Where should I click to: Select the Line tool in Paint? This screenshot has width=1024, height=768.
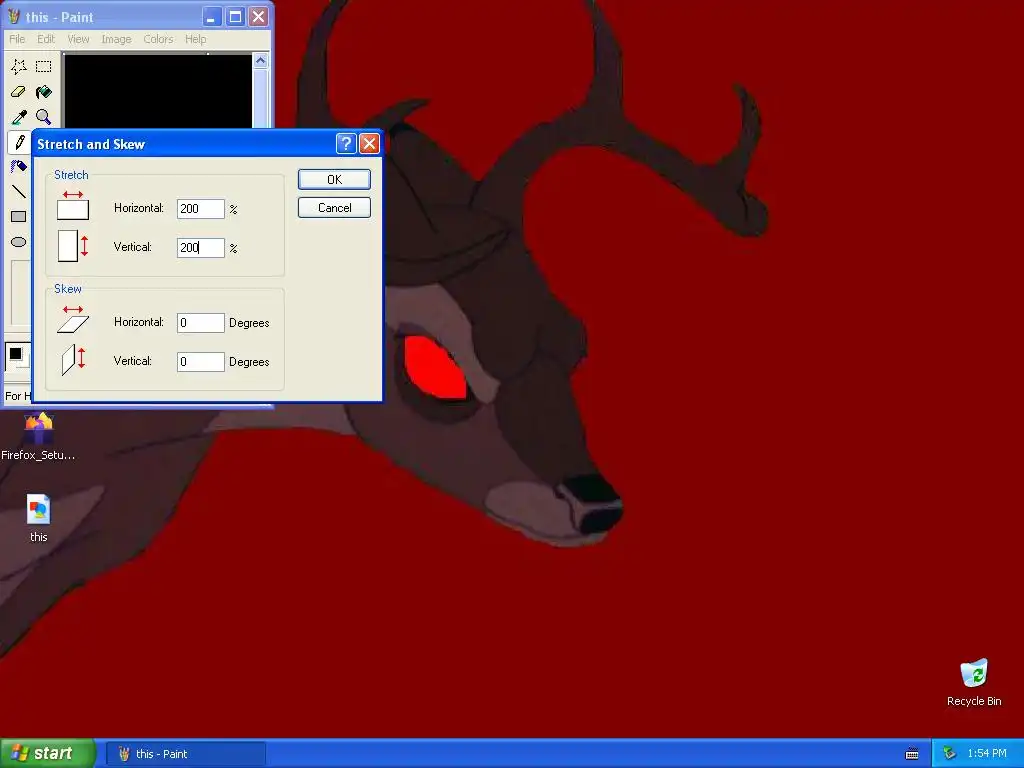click(x=18, y=192)
